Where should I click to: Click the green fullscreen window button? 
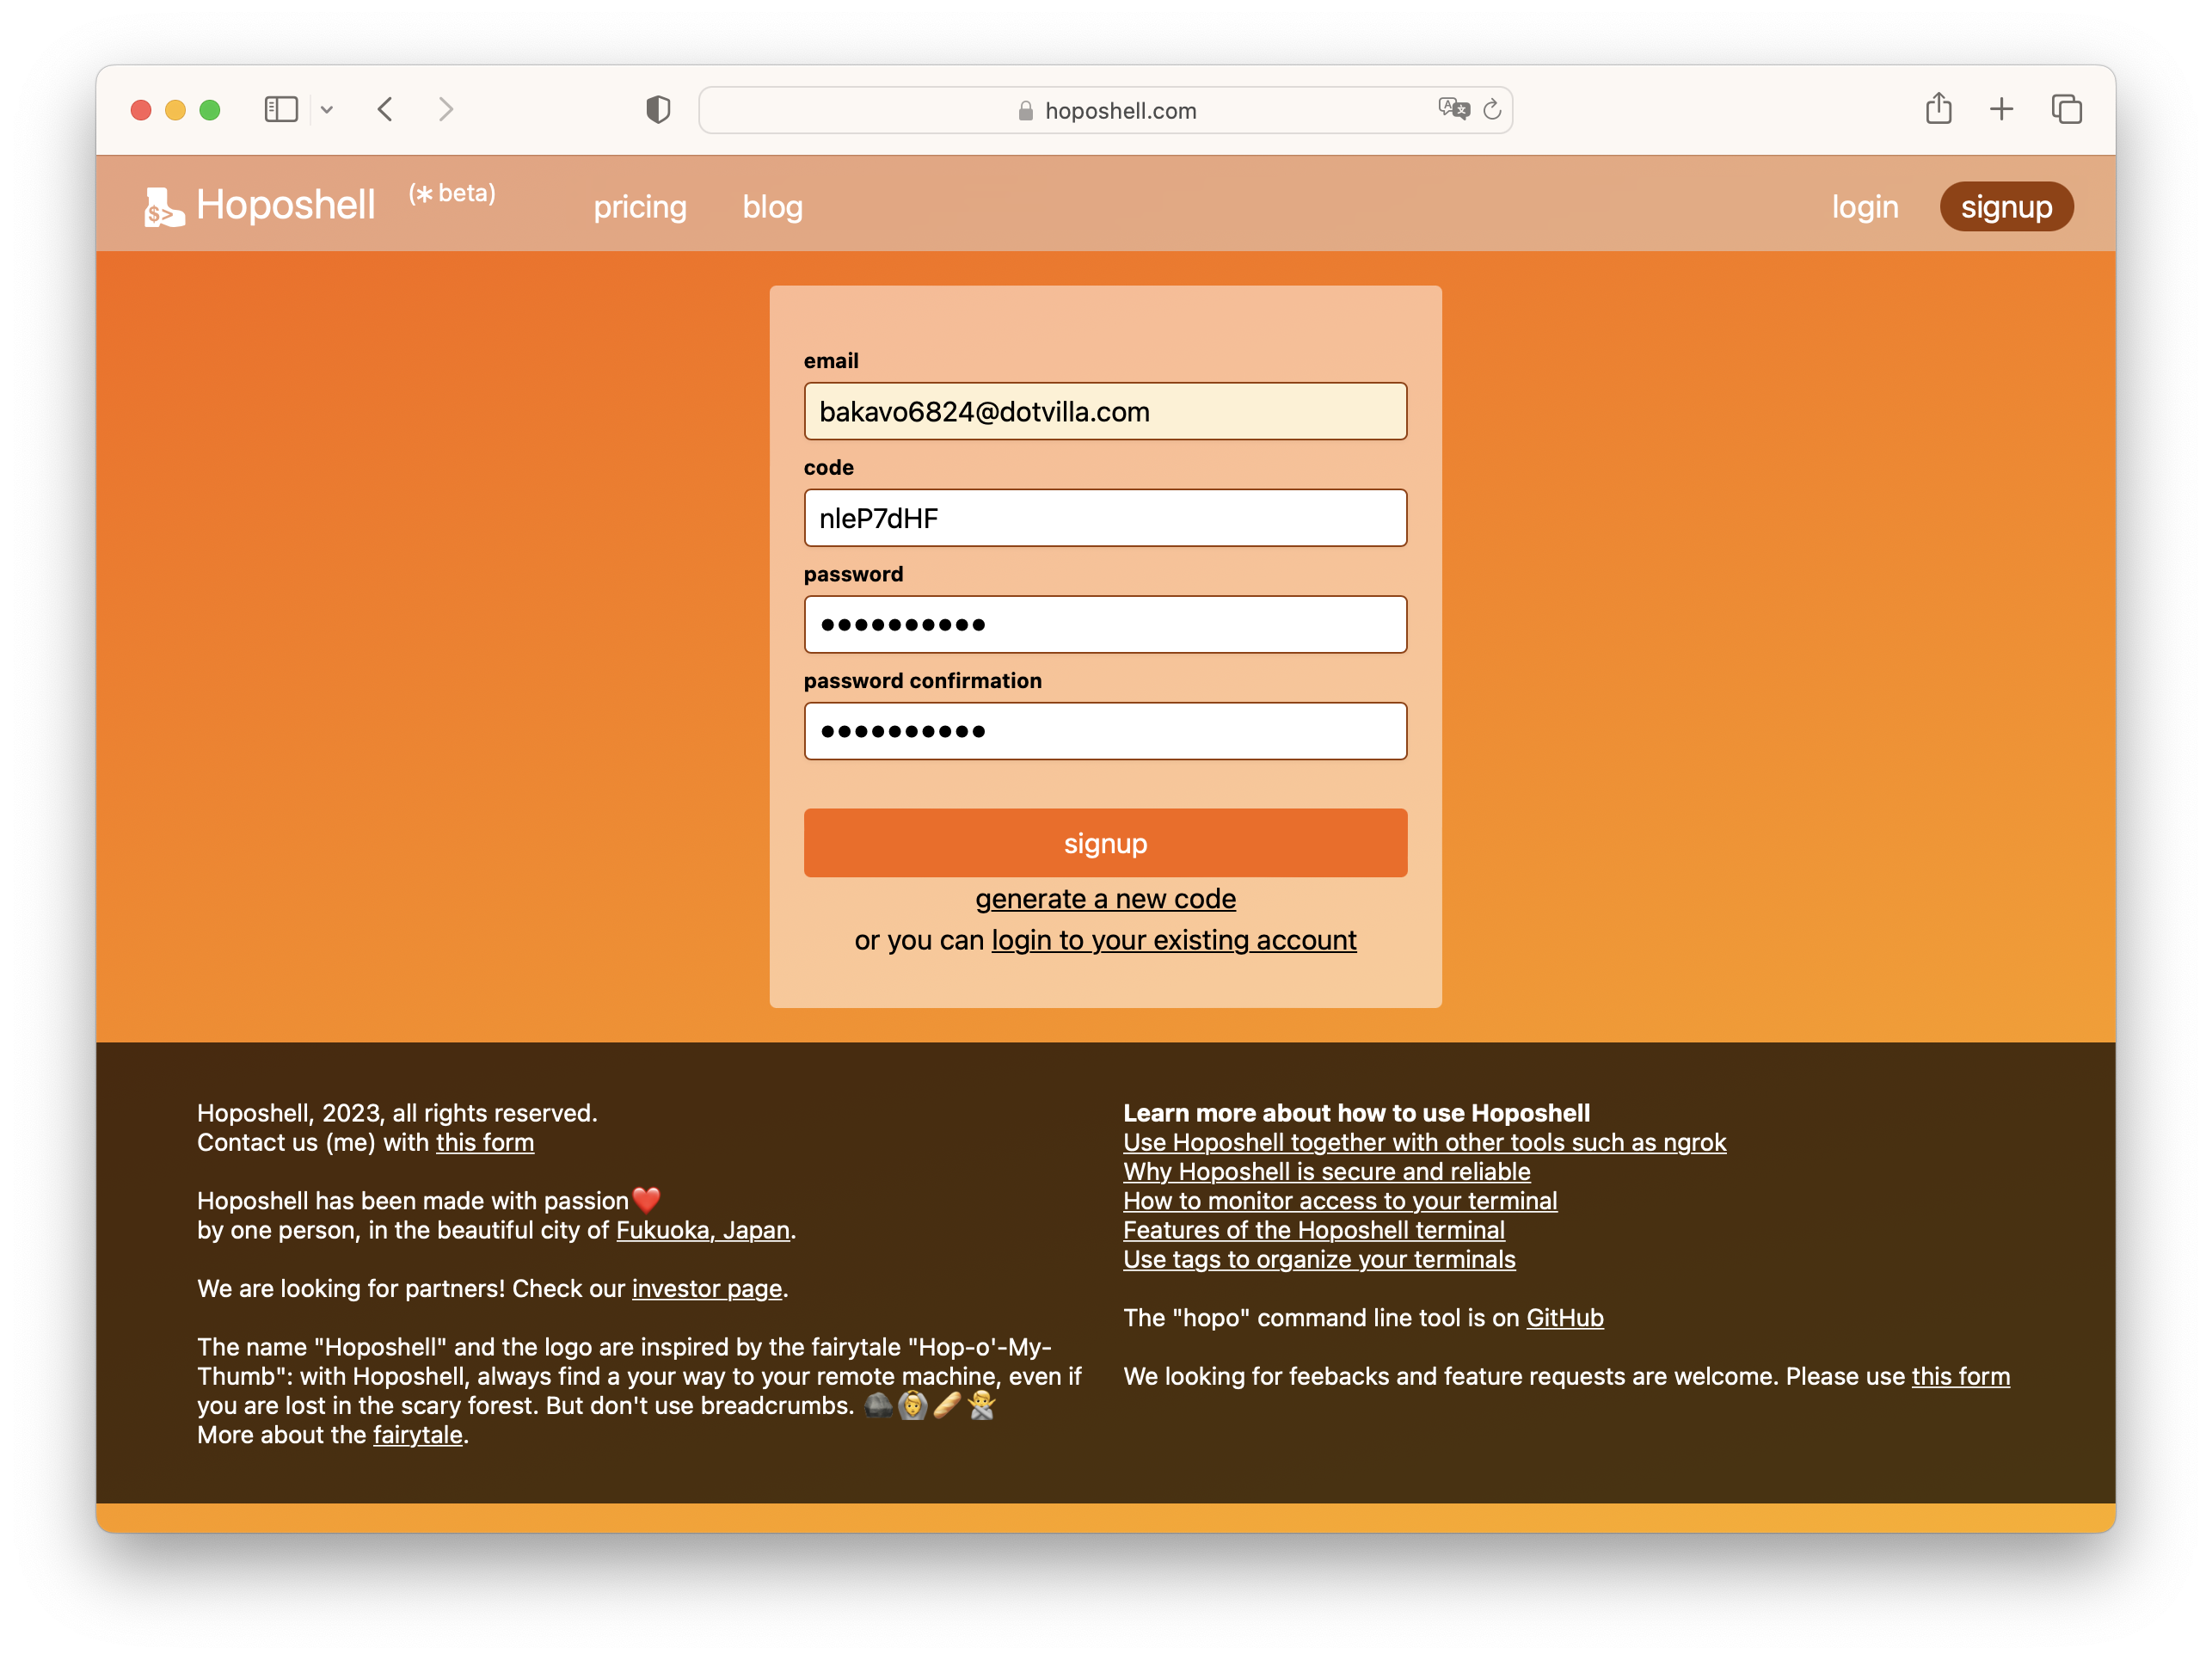[x=209, y=110]
